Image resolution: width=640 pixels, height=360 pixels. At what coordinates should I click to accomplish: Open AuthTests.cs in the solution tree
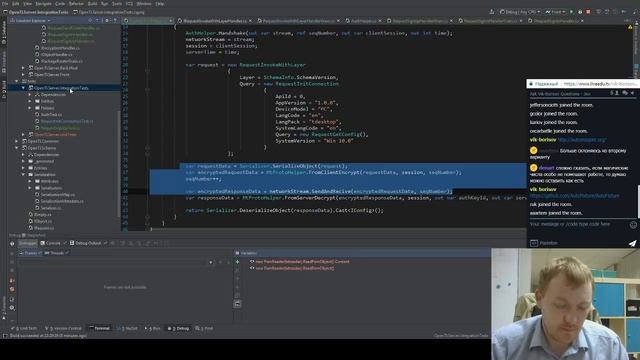(51, 115)
